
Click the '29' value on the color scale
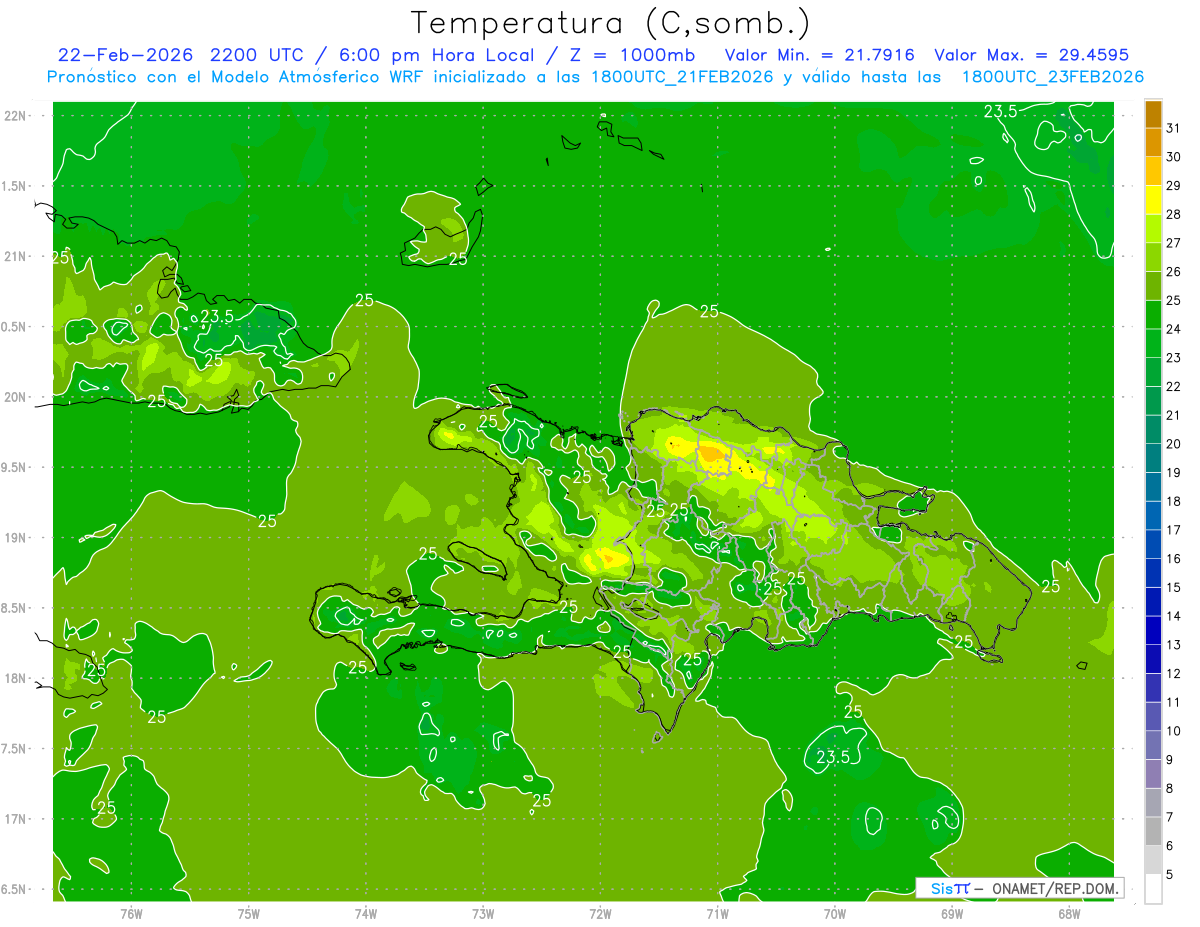point(1174,185)
